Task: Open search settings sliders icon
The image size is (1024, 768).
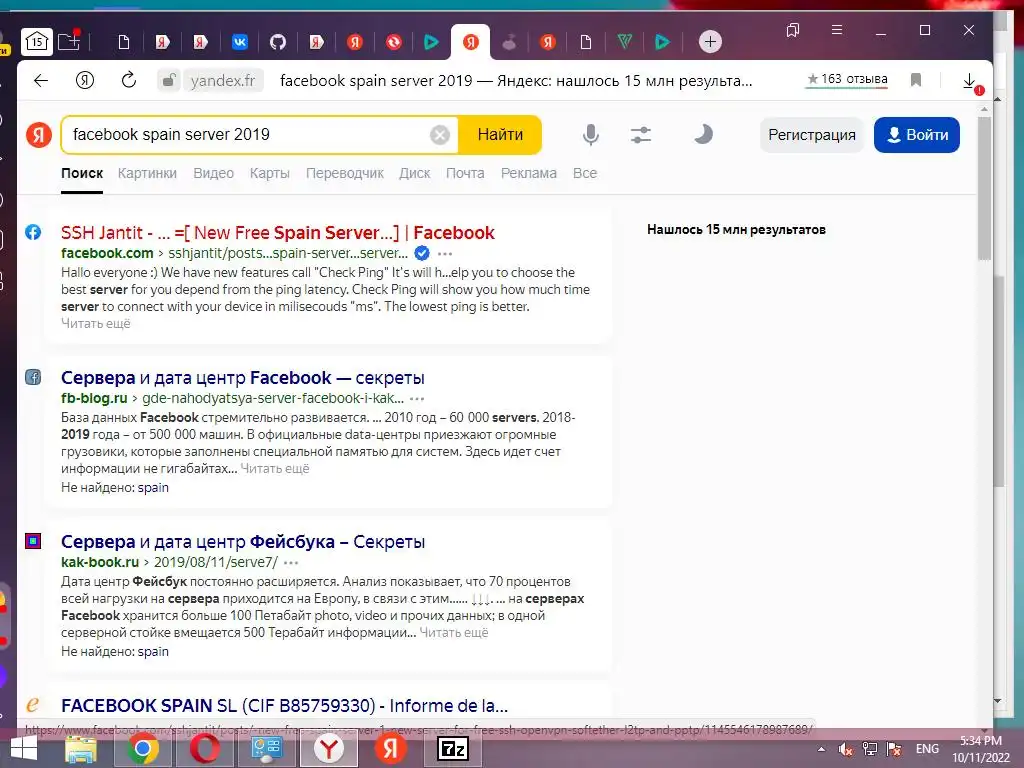Action: coord(641,135)
